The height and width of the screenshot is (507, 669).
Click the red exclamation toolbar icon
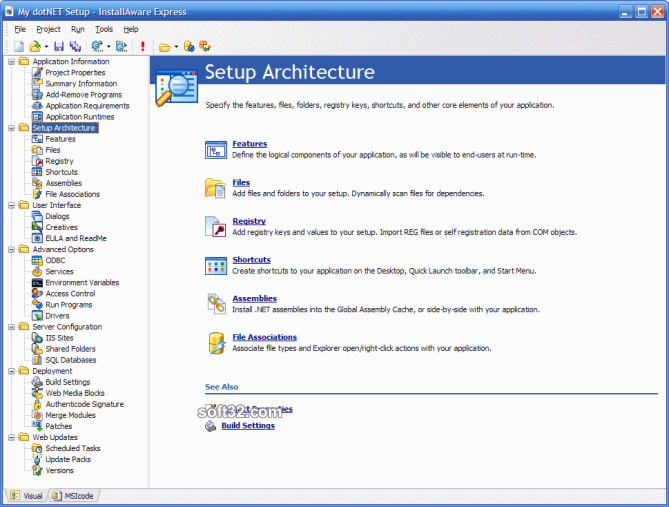(x=143, y=46)
